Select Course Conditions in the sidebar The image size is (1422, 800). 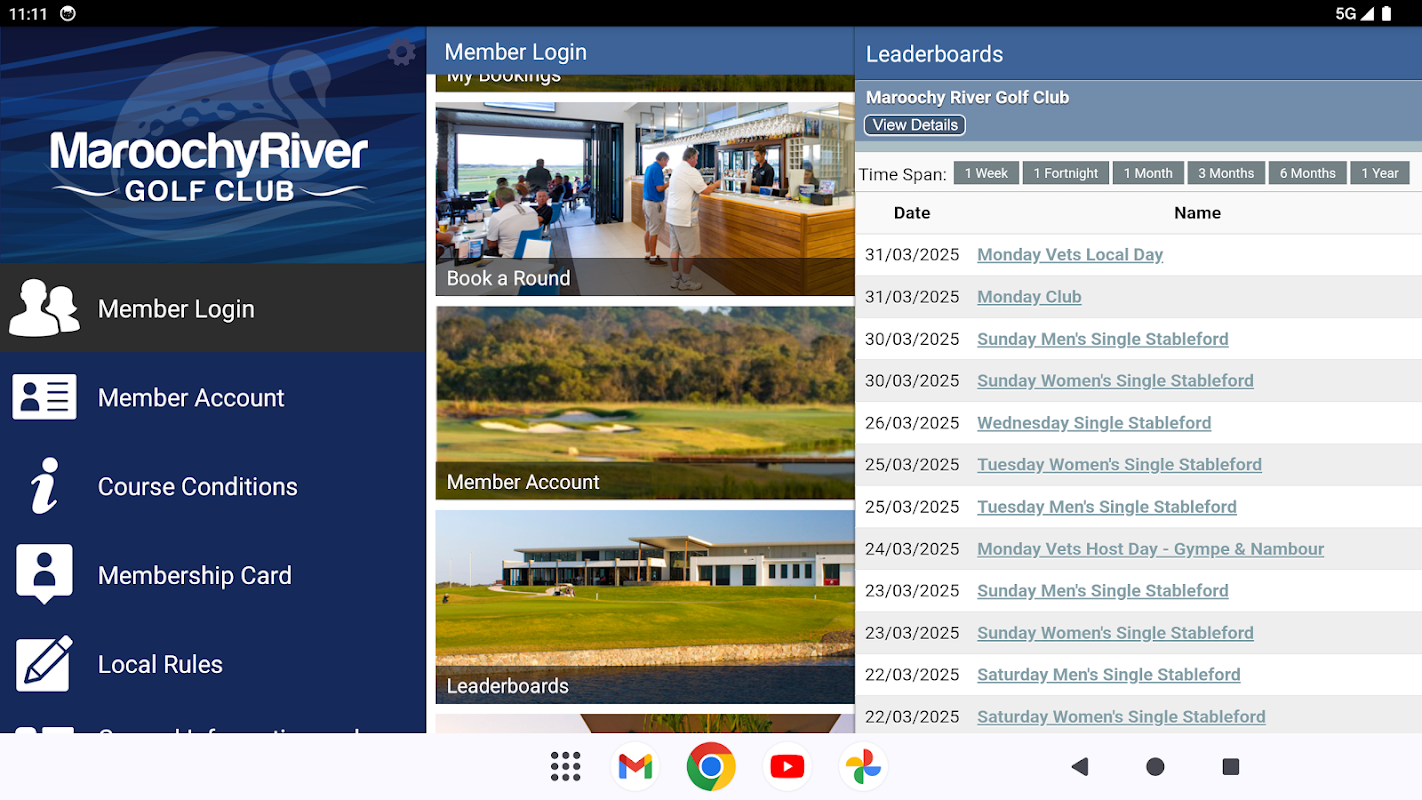(213, 486)
